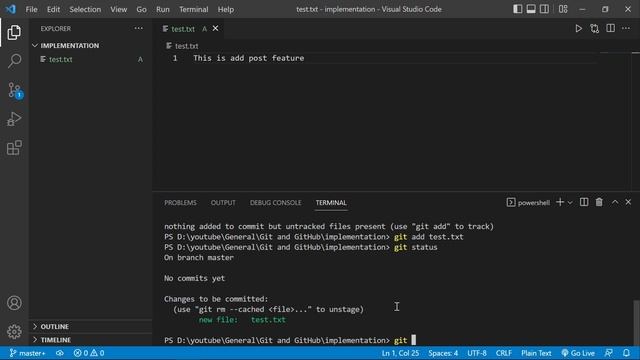Click Ln 1, Col 25 indicator

(400, 353)
